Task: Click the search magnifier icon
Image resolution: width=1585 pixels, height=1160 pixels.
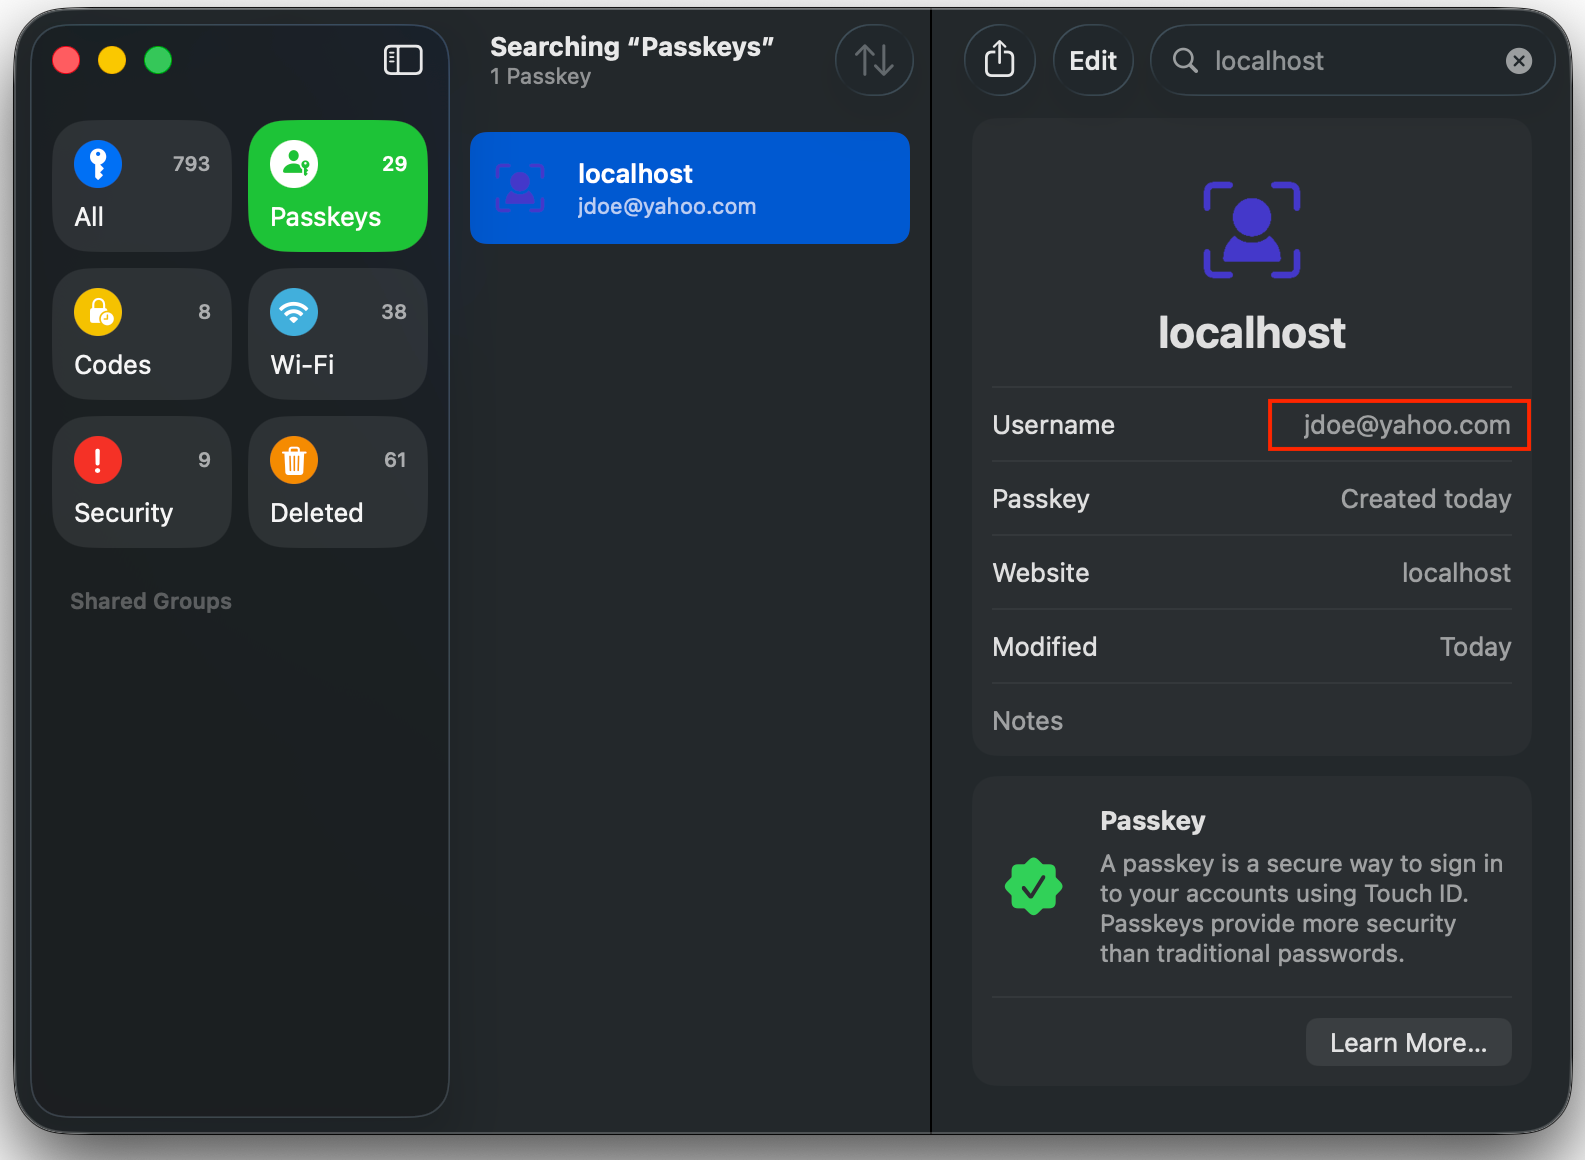Action: (x=1185, y=61)
